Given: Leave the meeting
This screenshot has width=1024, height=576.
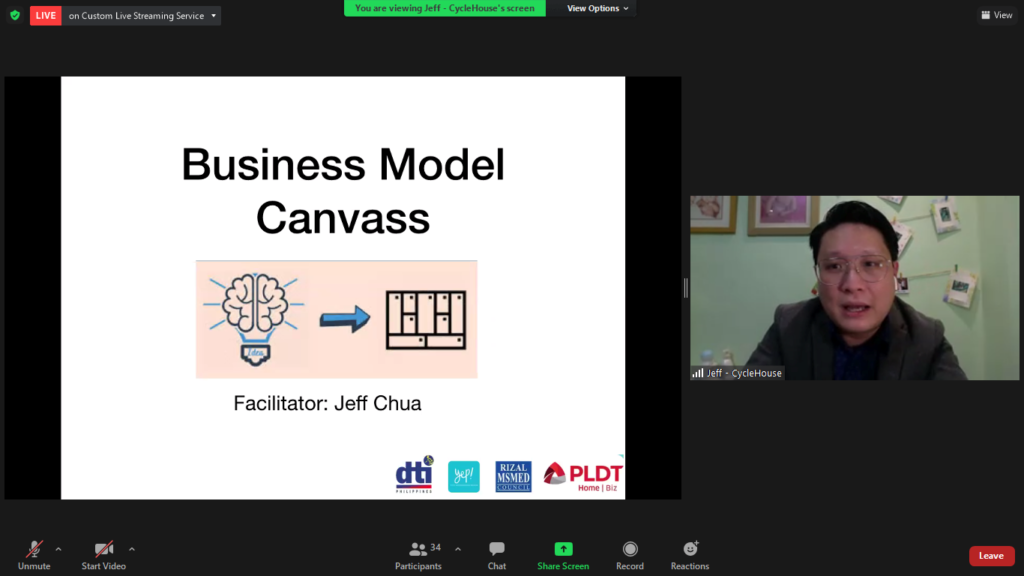Looking at the screenshot, I should 991,555.
